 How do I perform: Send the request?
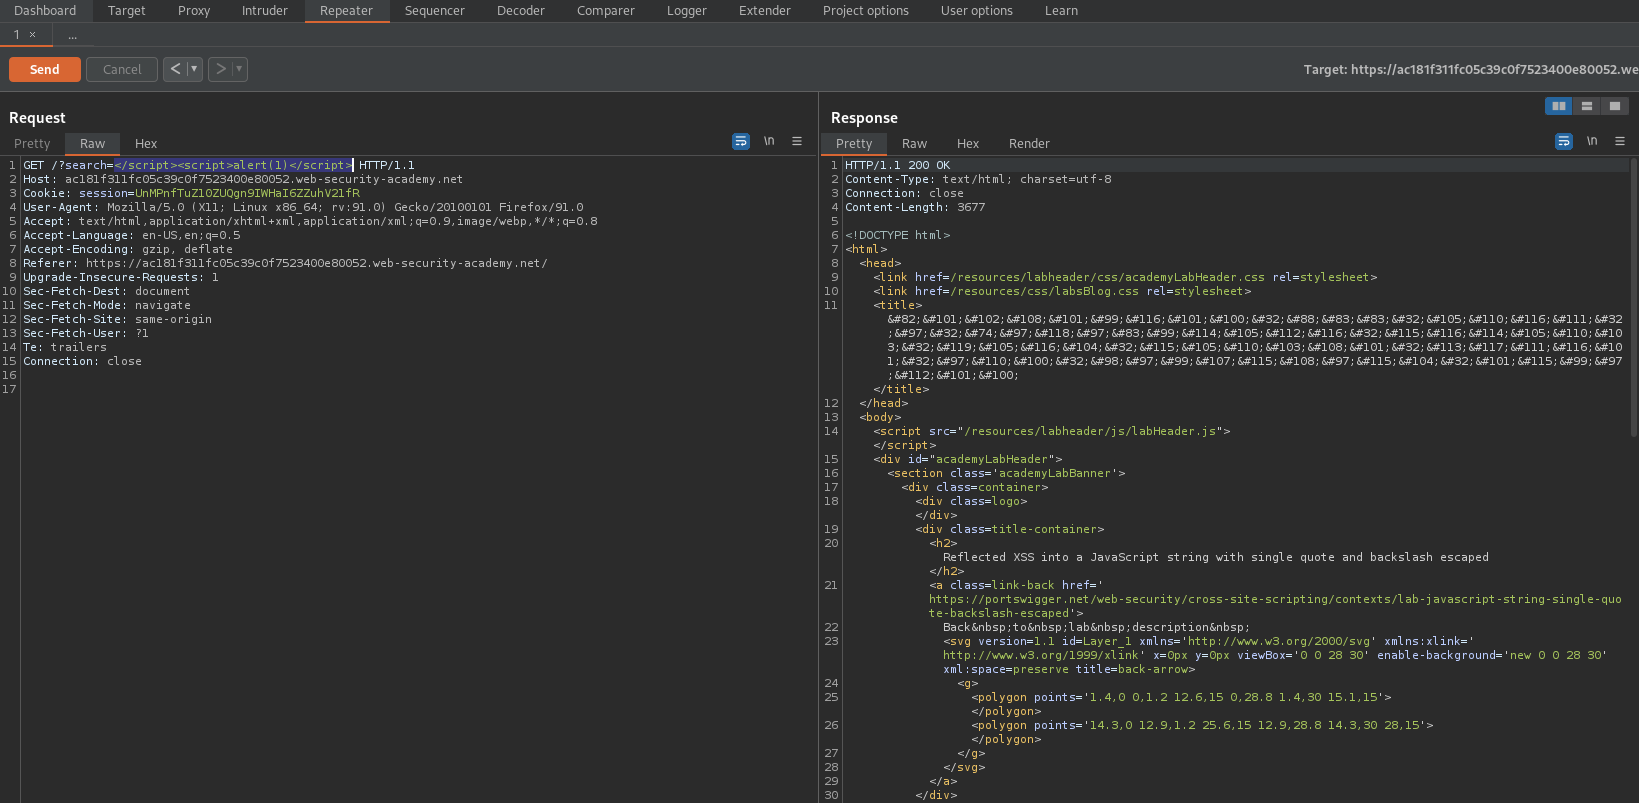45,69
